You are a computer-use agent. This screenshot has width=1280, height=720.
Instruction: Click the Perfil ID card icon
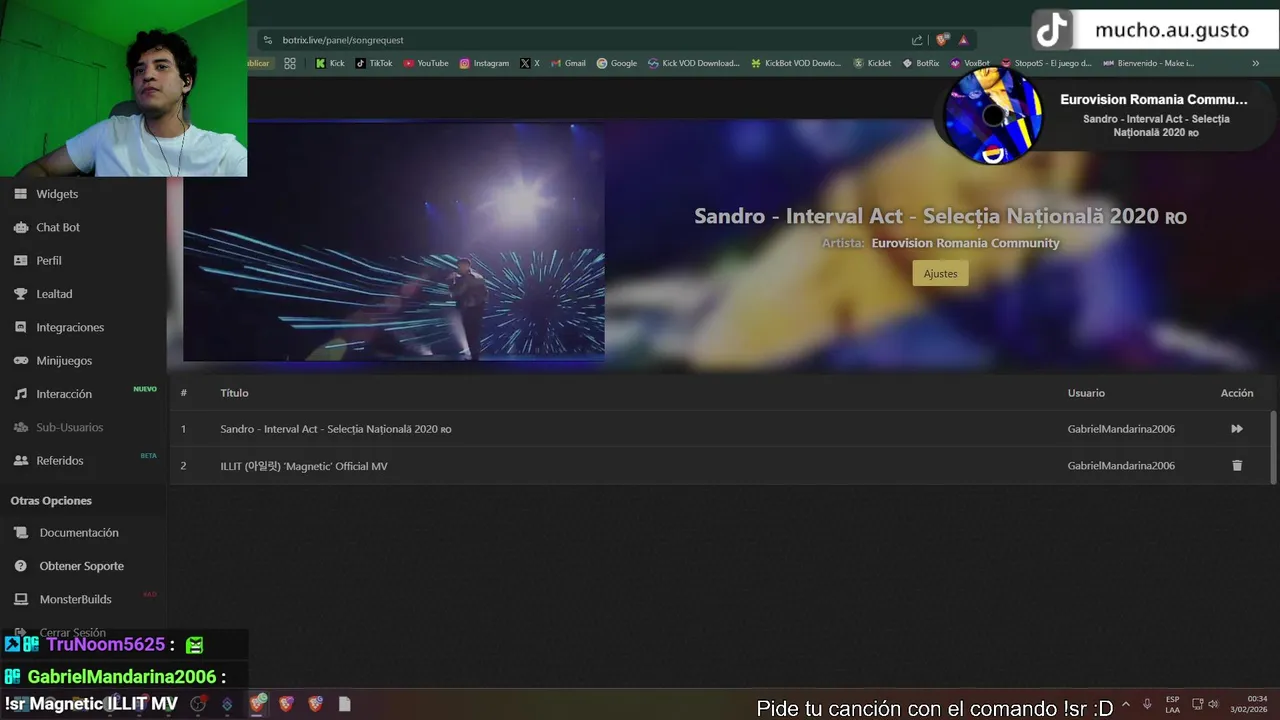(20, 260)
